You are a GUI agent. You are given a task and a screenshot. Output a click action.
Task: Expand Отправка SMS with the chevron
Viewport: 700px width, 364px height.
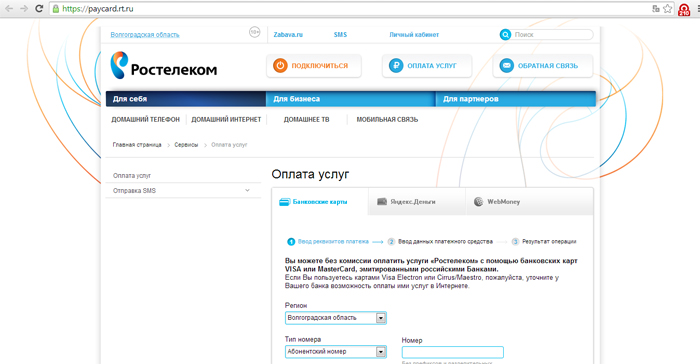[247, 191]
